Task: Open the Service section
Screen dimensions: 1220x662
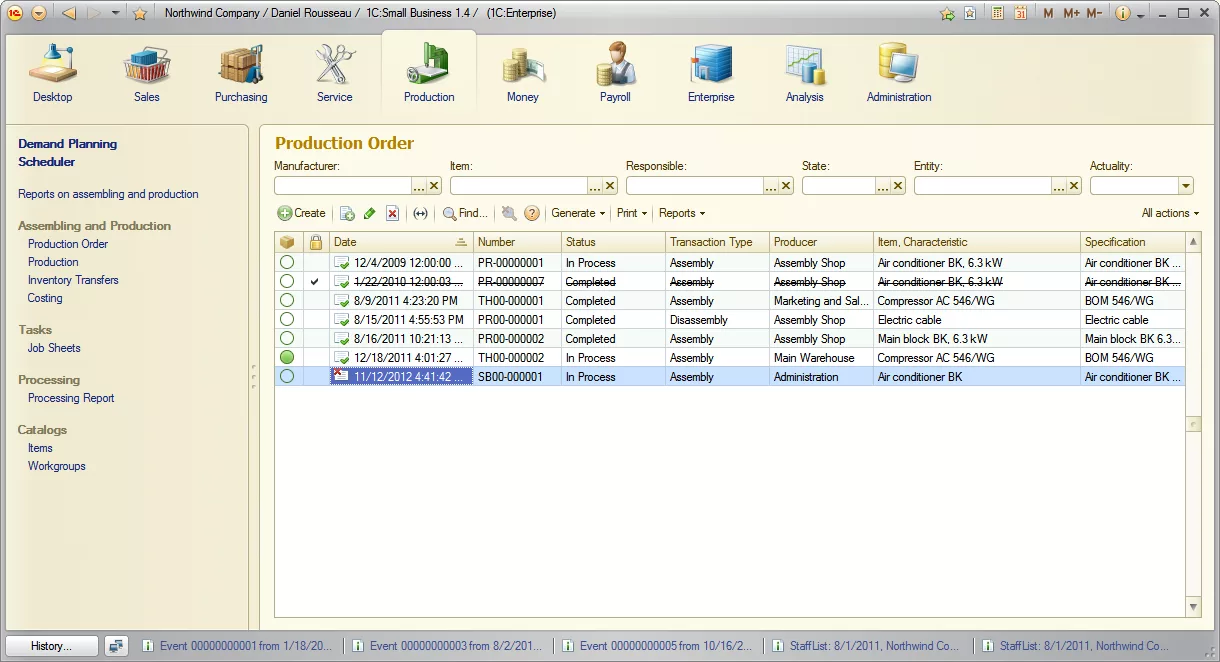Action: 335,72
